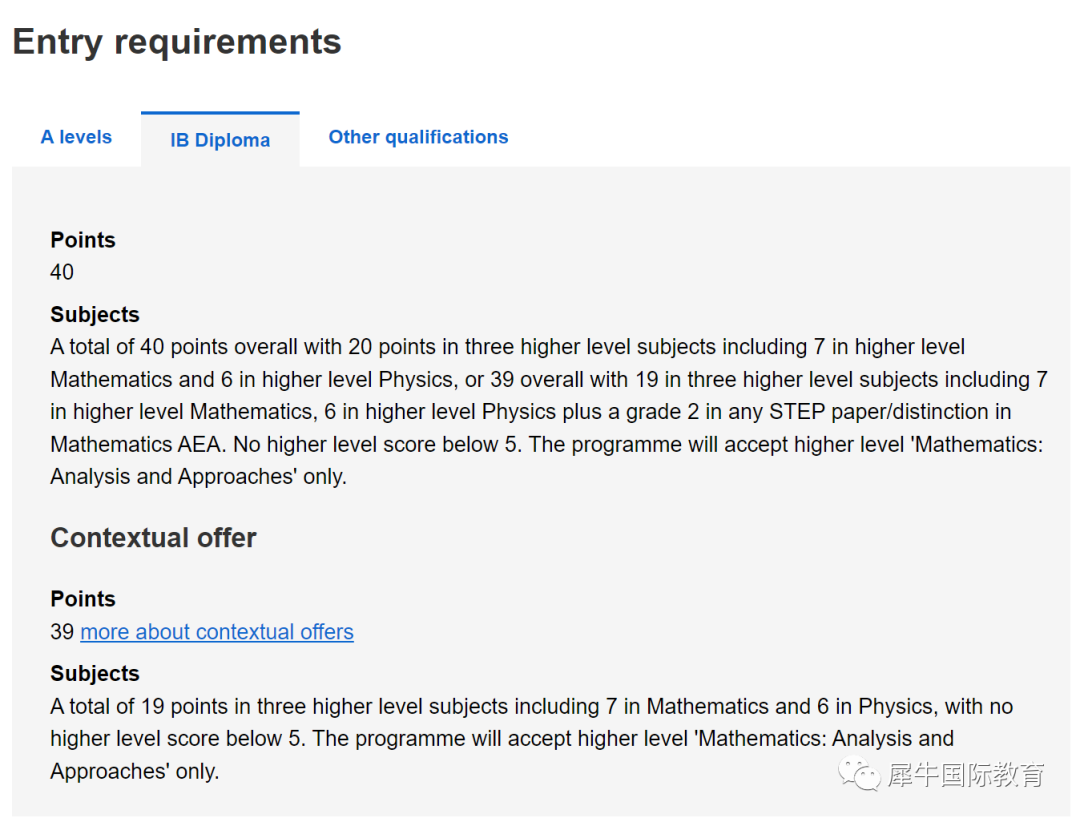Click the 犀牛国际教育 watermark text

coord(965,774)
